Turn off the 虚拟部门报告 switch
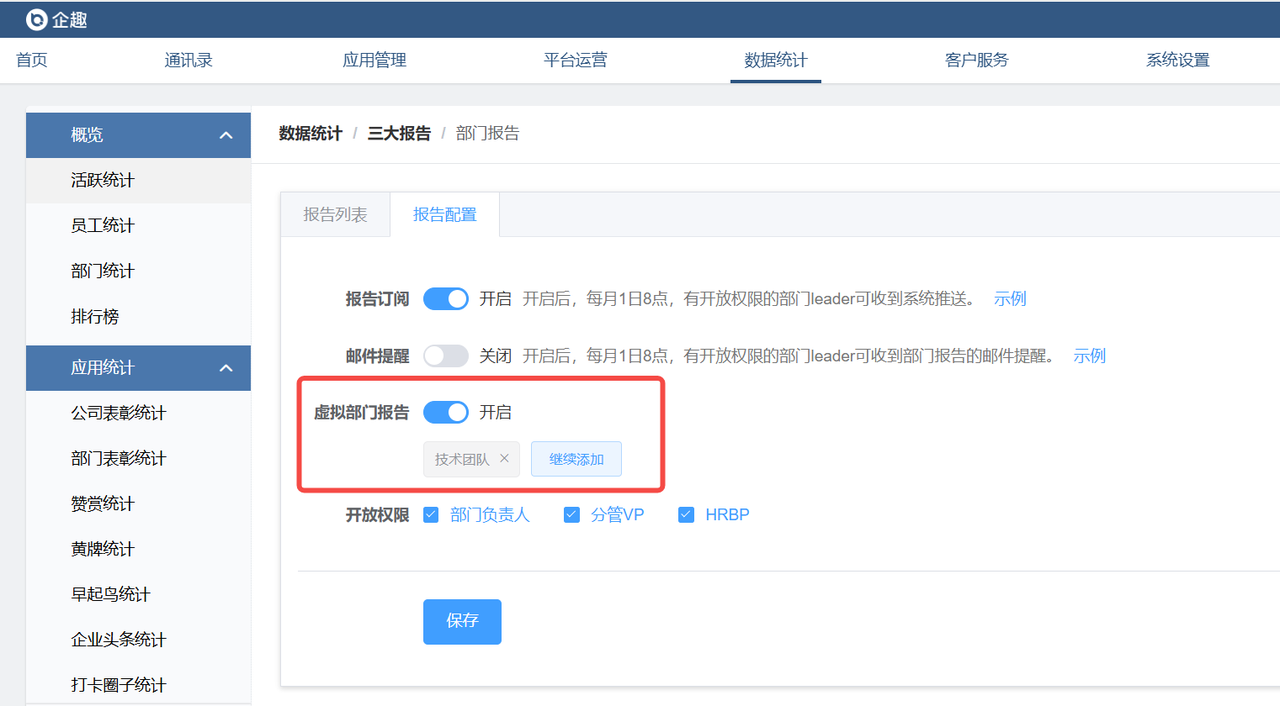1280x706 pixels. click(x=445, y=412)
